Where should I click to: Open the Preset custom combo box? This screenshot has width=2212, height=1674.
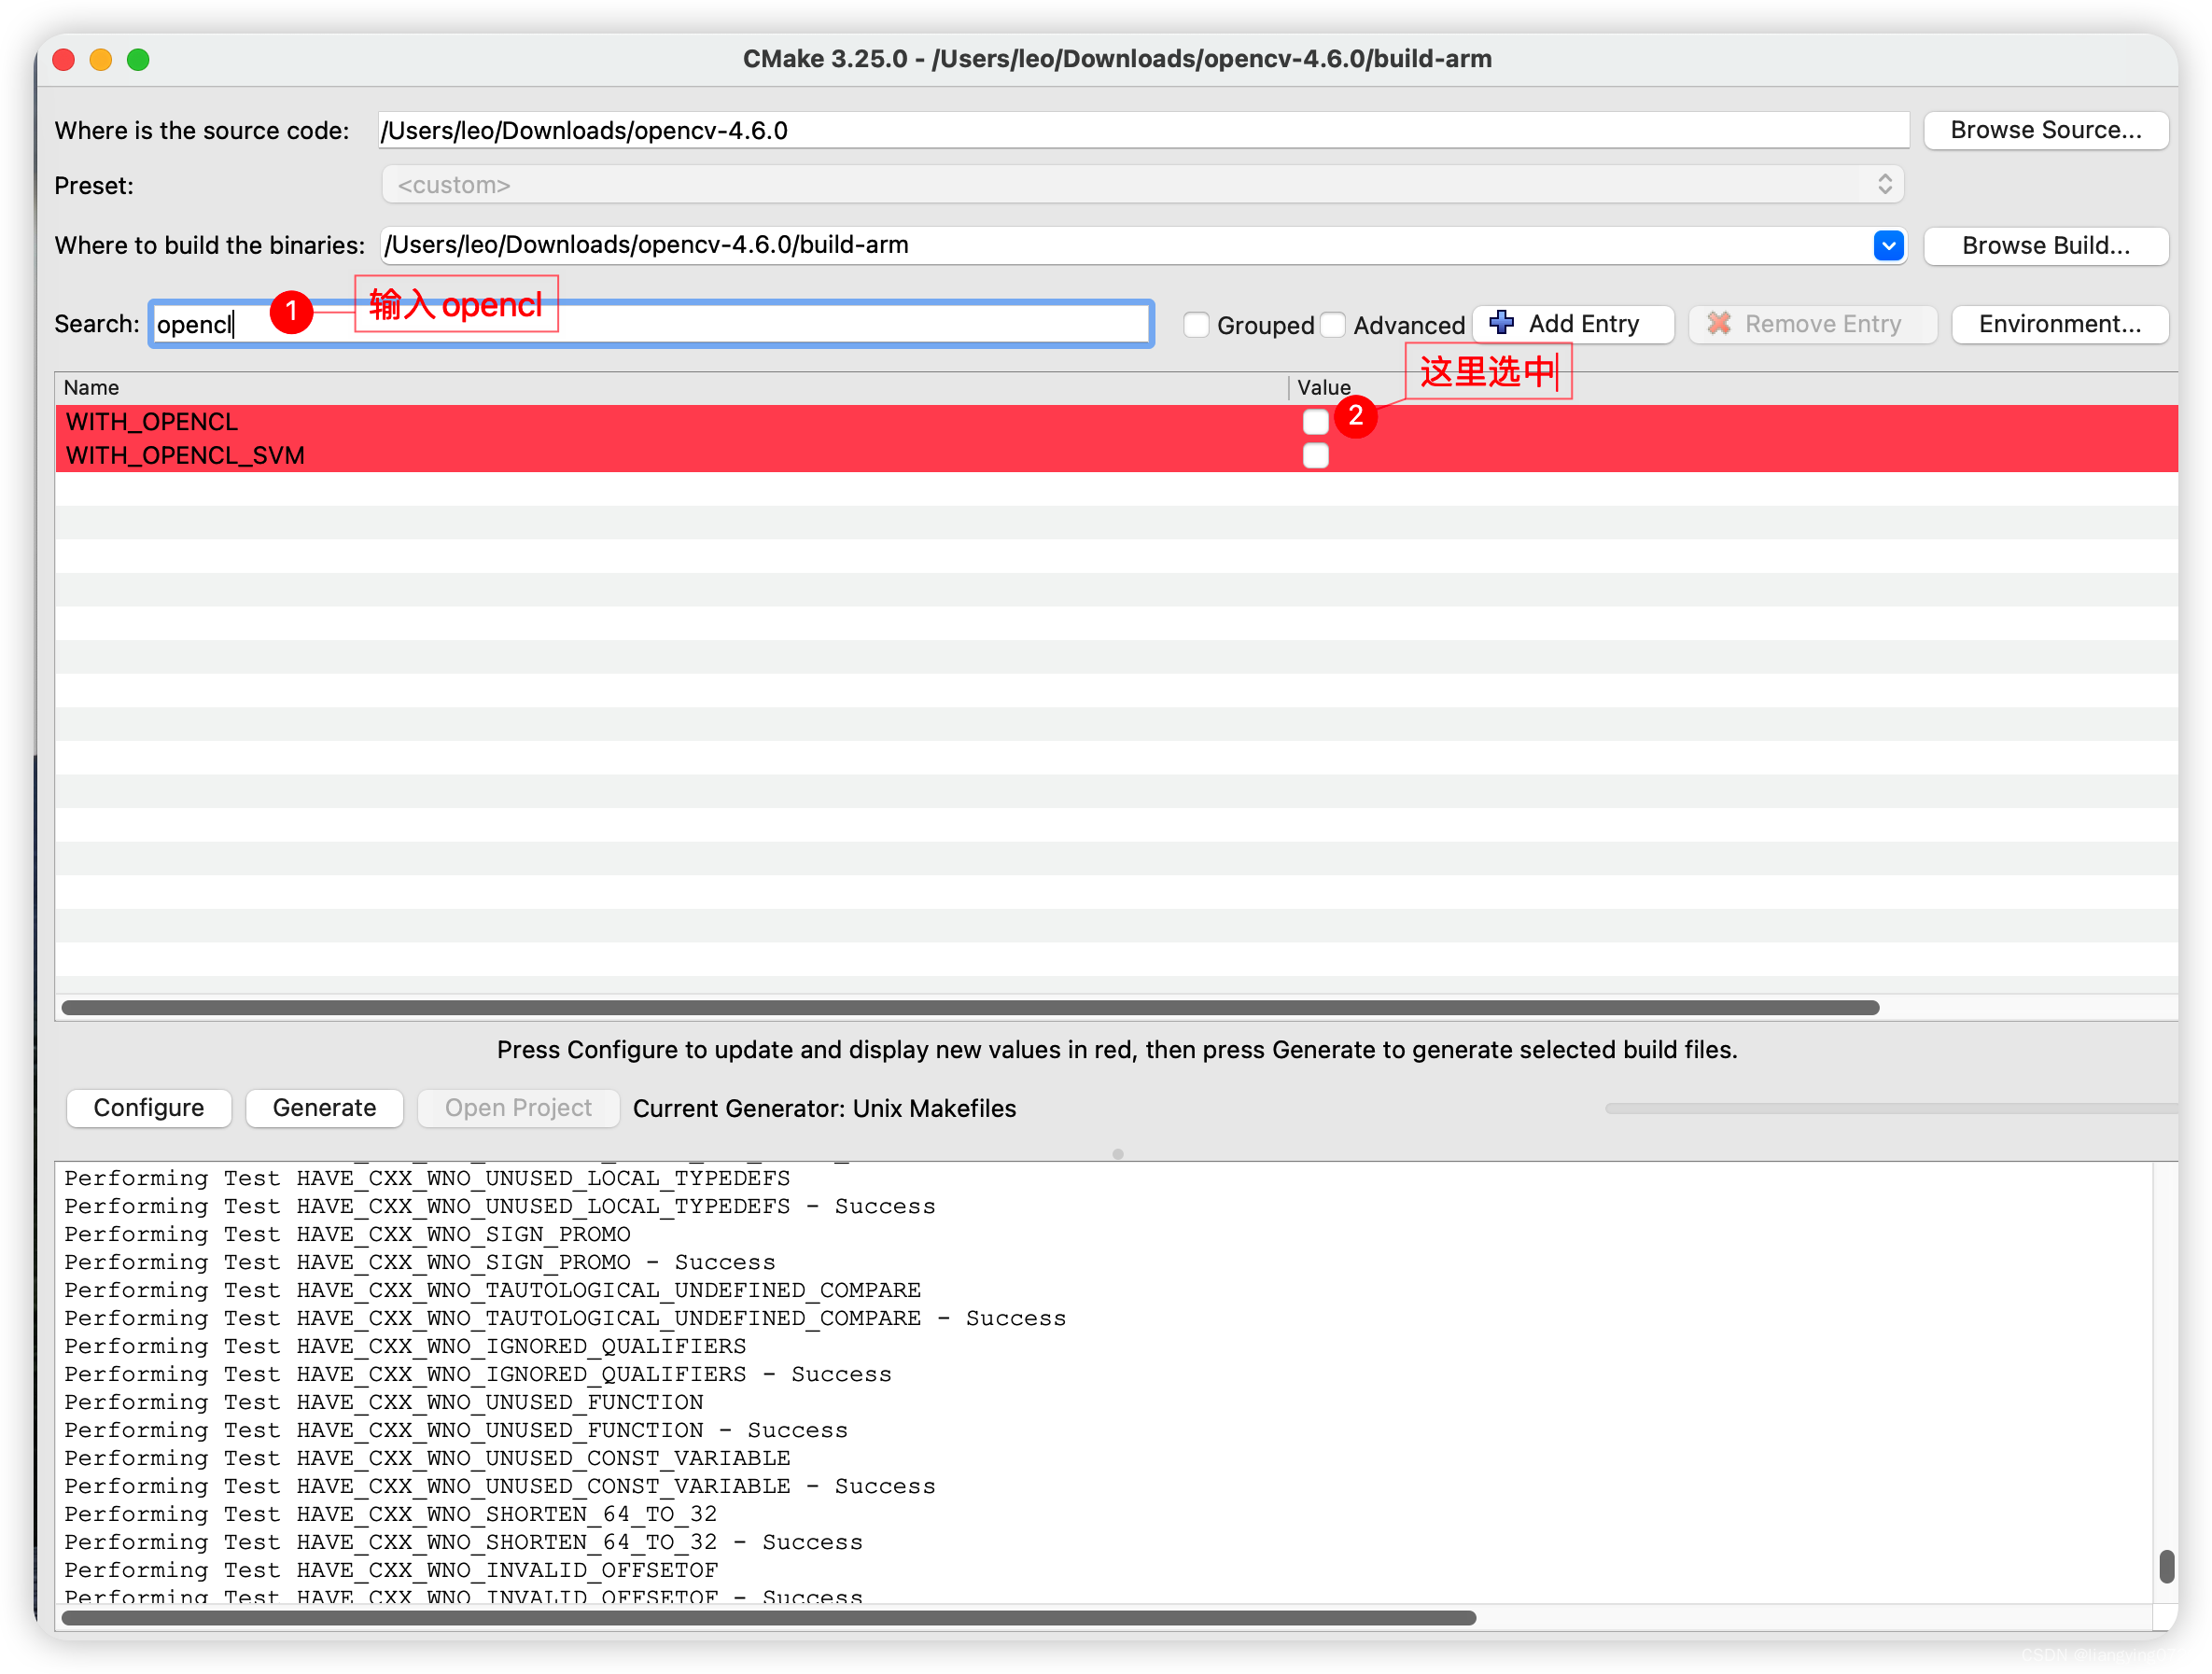click(x=1142, y=185)
